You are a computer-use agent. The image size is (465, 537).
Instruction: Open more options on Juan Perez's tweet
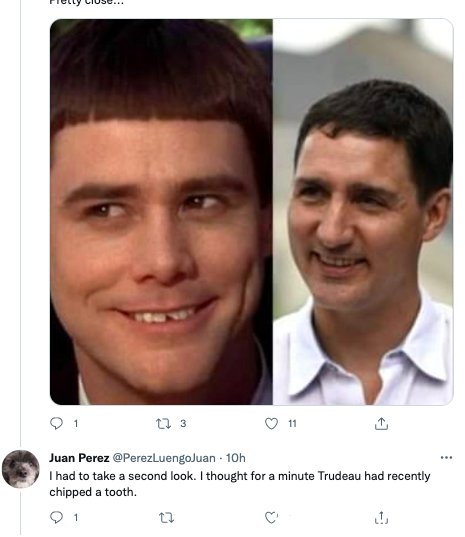point(446,458)
